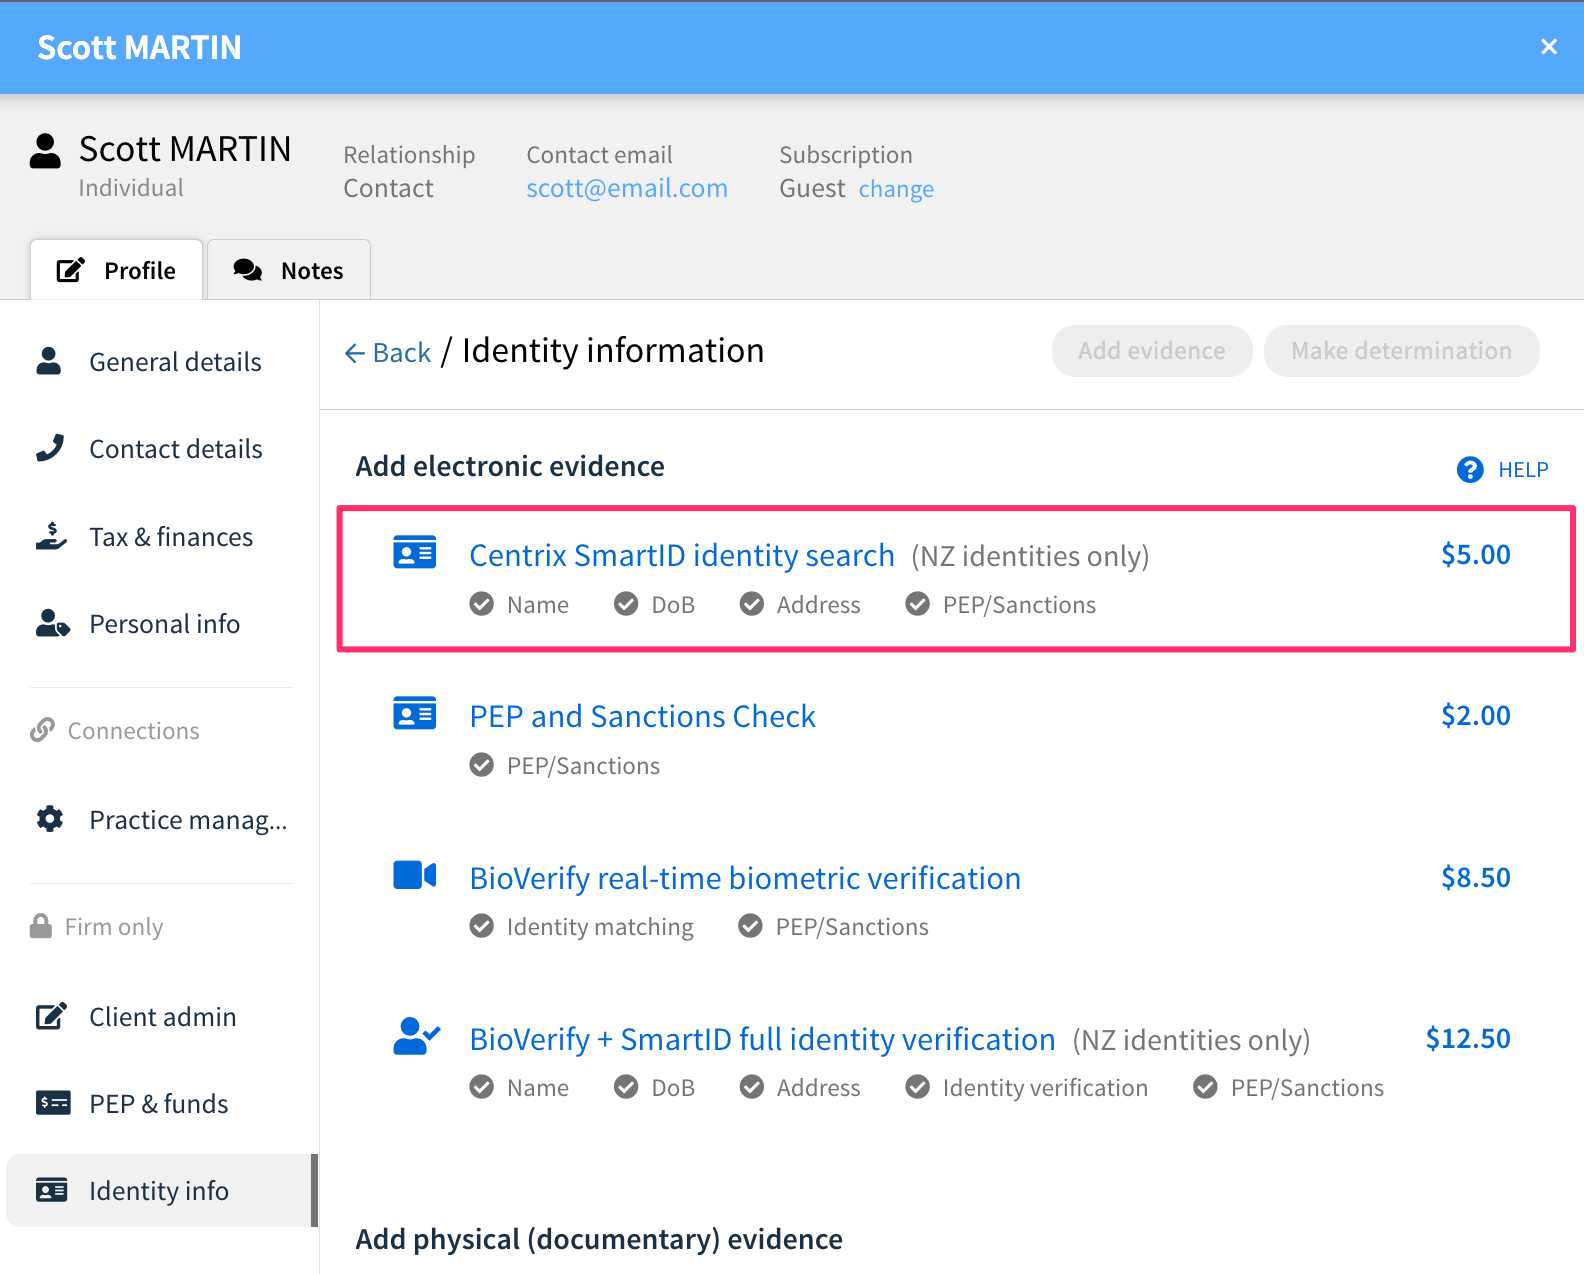Click the Make determination button
The width and height of the screenshot is (1584, 1274).
pyautogui.click(x=1402, y=351)
